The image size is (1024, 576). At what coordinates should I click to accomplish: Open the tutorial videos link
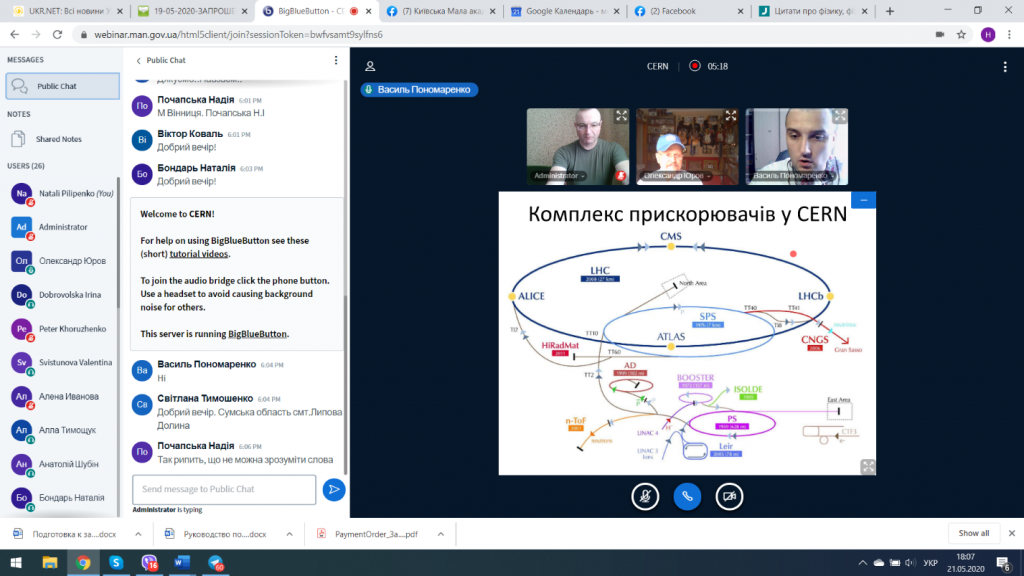point(199,254)
